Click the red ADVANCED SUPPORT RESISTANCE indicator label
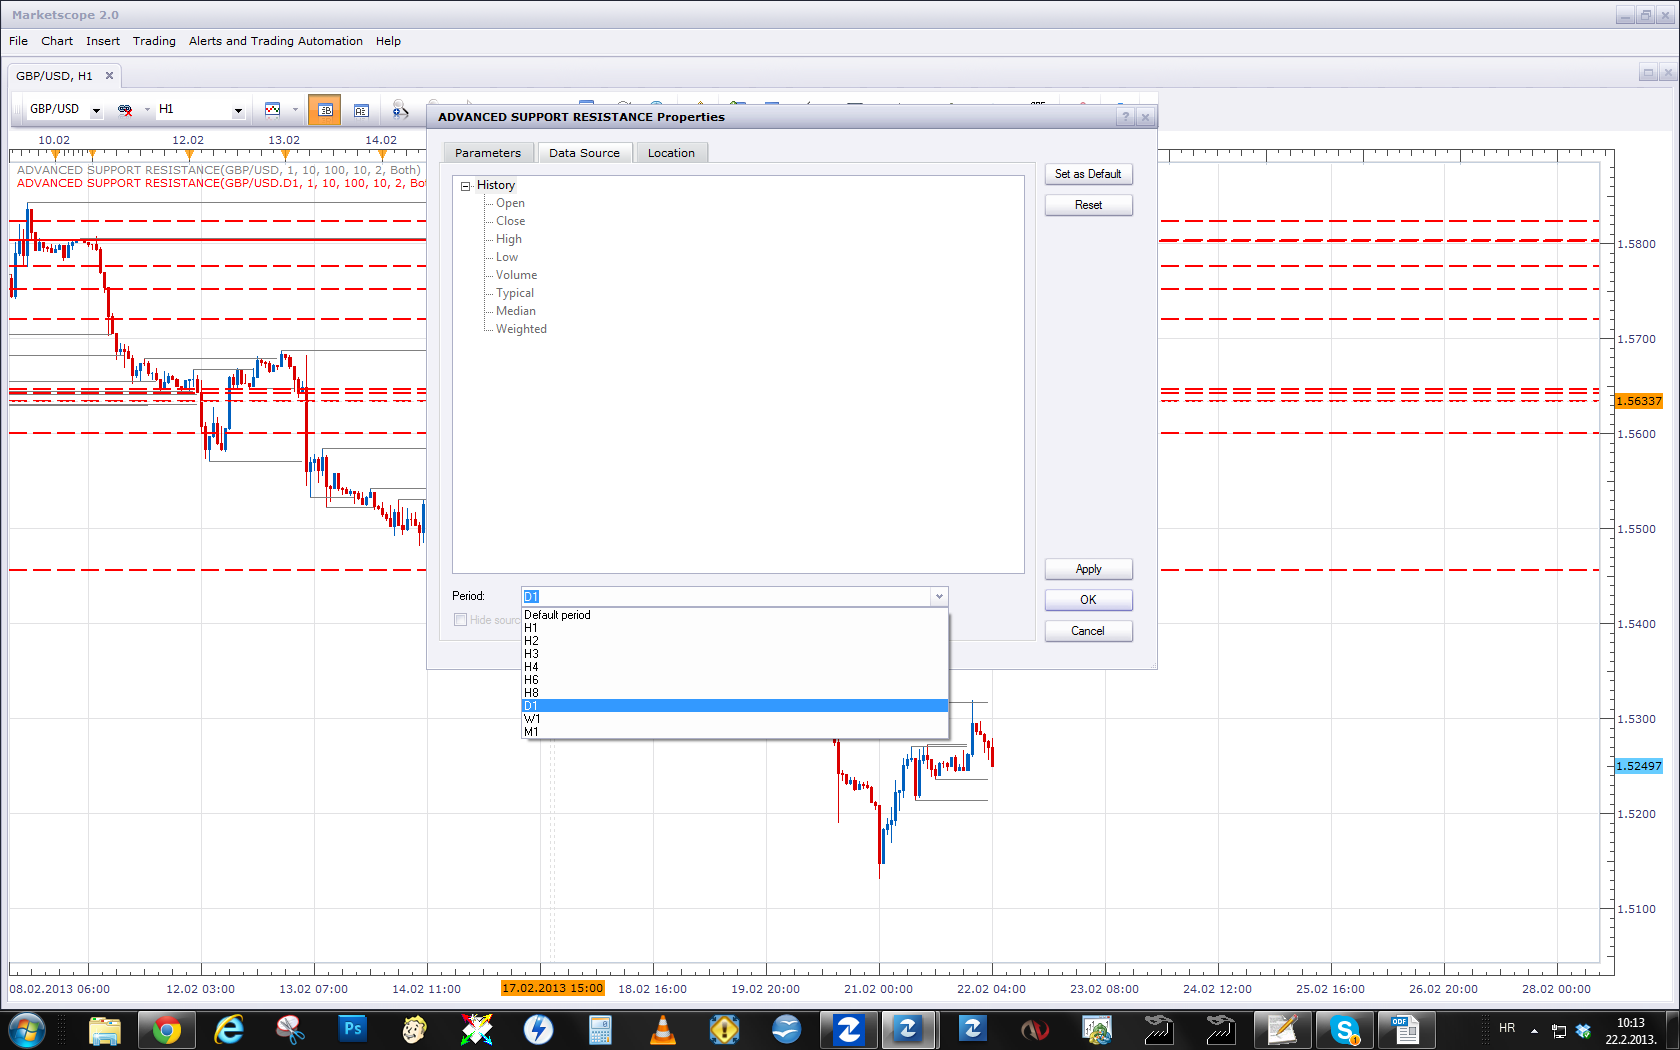The image size is (1680, 1050). (220, 183)
